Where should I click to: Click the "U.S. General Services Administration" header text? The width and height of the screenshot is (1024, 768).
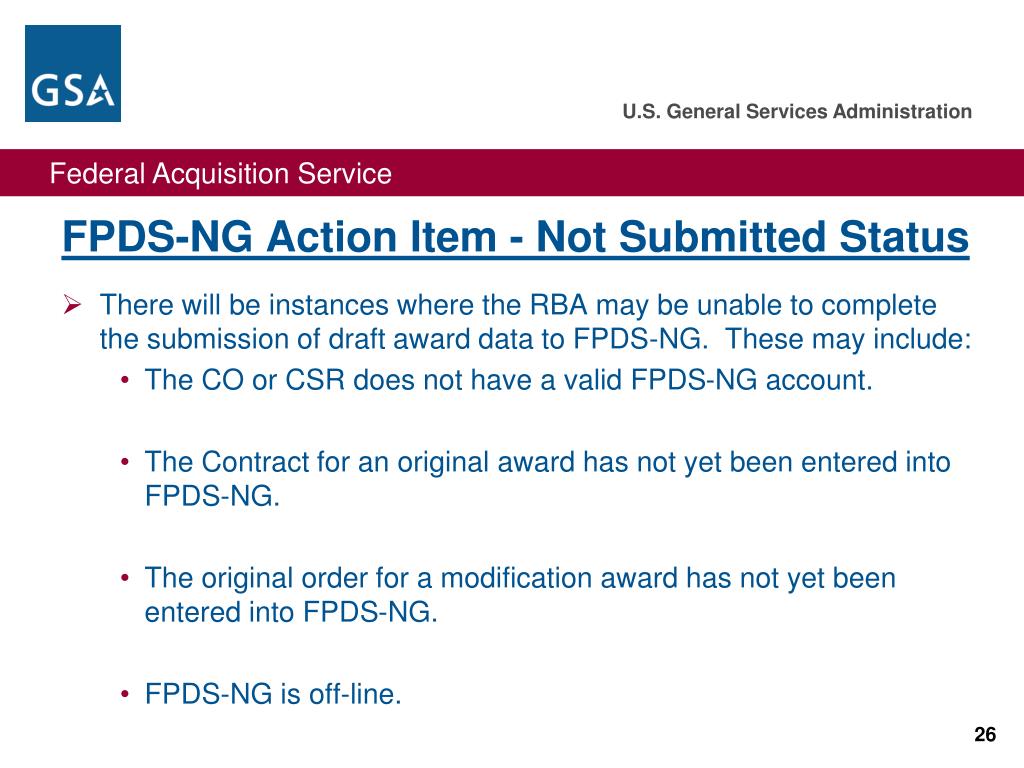tap(796, 111)
